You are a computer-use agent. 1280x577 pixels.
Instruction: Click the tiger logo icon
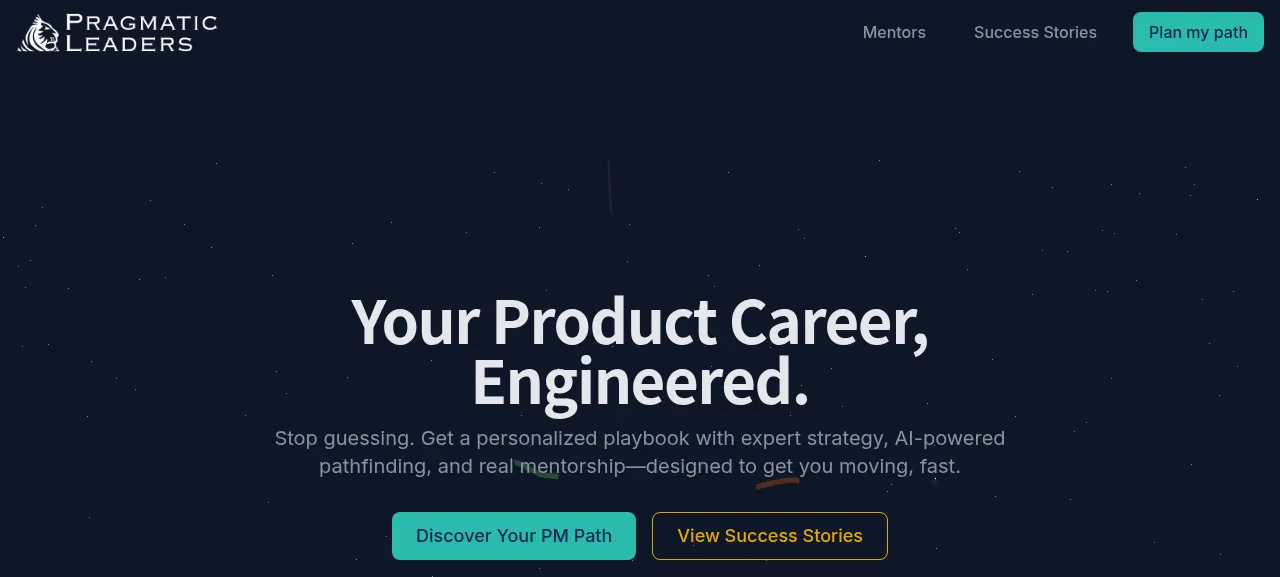tap(39, 33)
